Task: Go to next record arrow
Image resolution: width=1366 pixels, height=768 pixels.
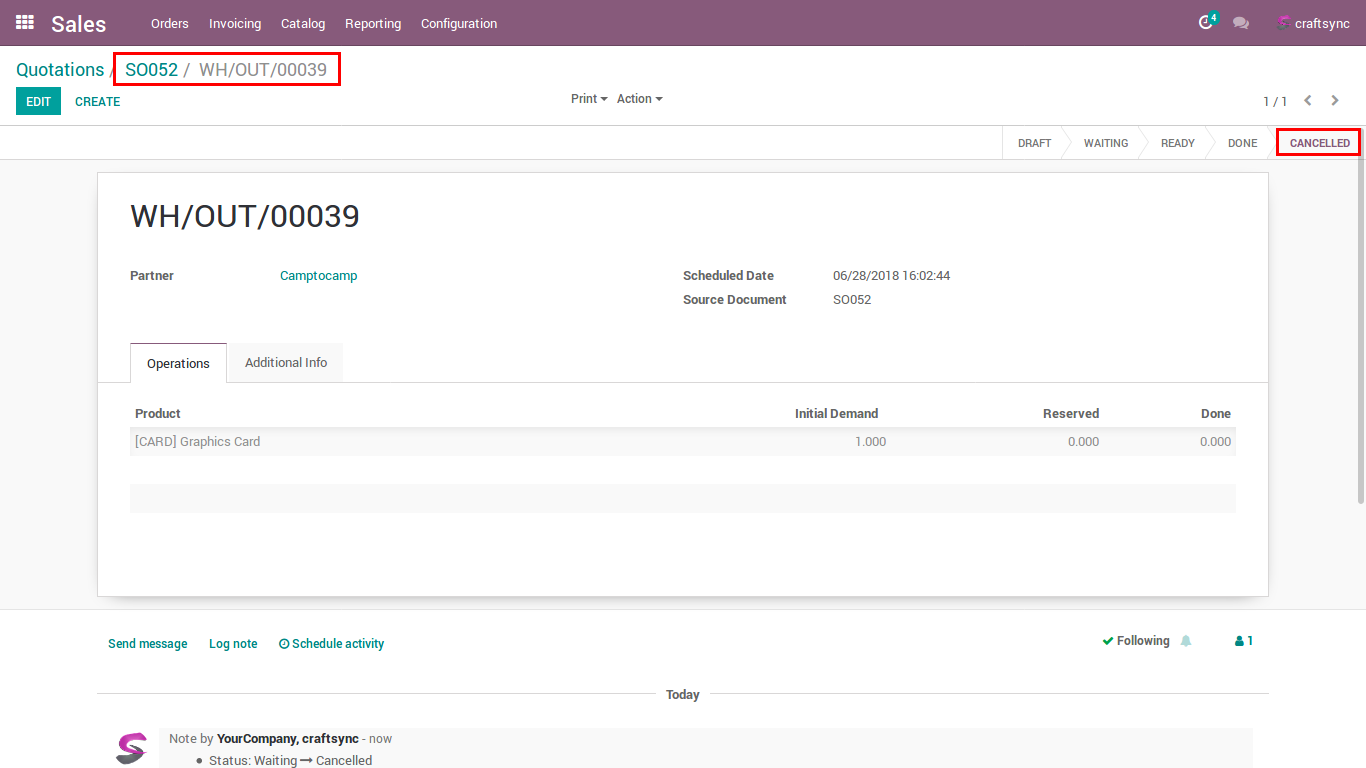Action: click(x=1335, y=100)
